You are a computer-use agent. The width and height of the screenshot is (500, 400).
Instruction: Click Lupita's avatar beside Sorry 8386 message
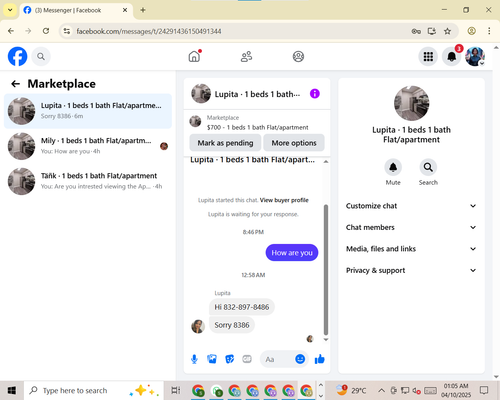pyautogui.click(x=198, y=326)
